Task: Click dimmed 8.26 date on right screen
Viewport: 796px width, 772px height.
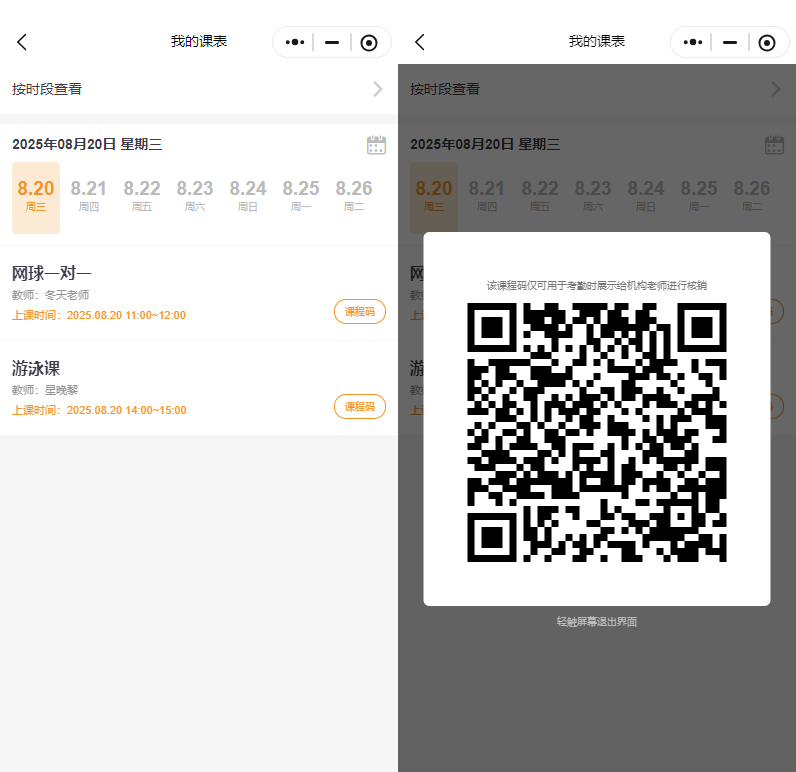Action: point(752,195)
